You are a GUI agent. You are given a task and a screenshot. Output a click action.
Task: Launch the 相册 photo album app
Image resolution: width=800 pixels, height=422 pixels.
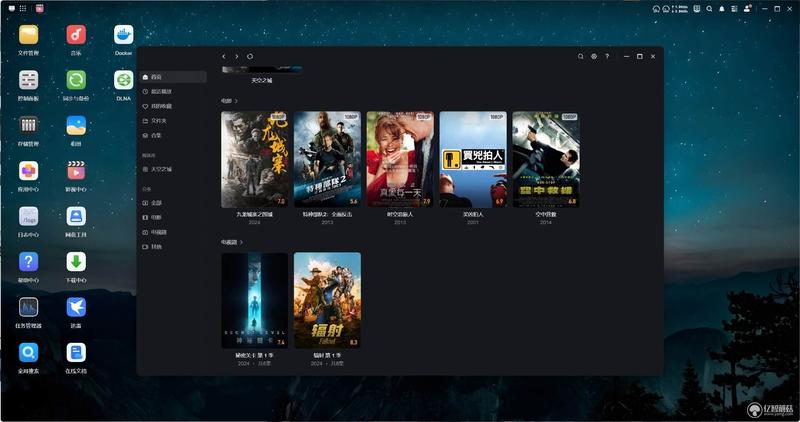coord(76,126)
